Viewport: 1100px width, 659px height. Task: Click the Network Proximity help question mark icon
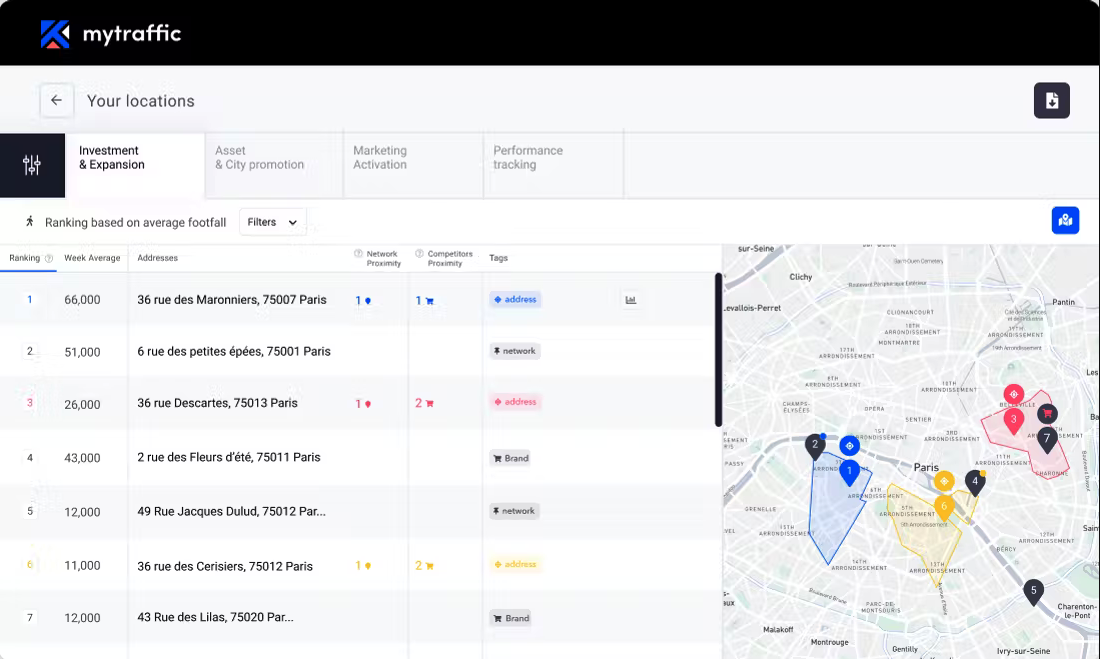(x=357, y=253)
